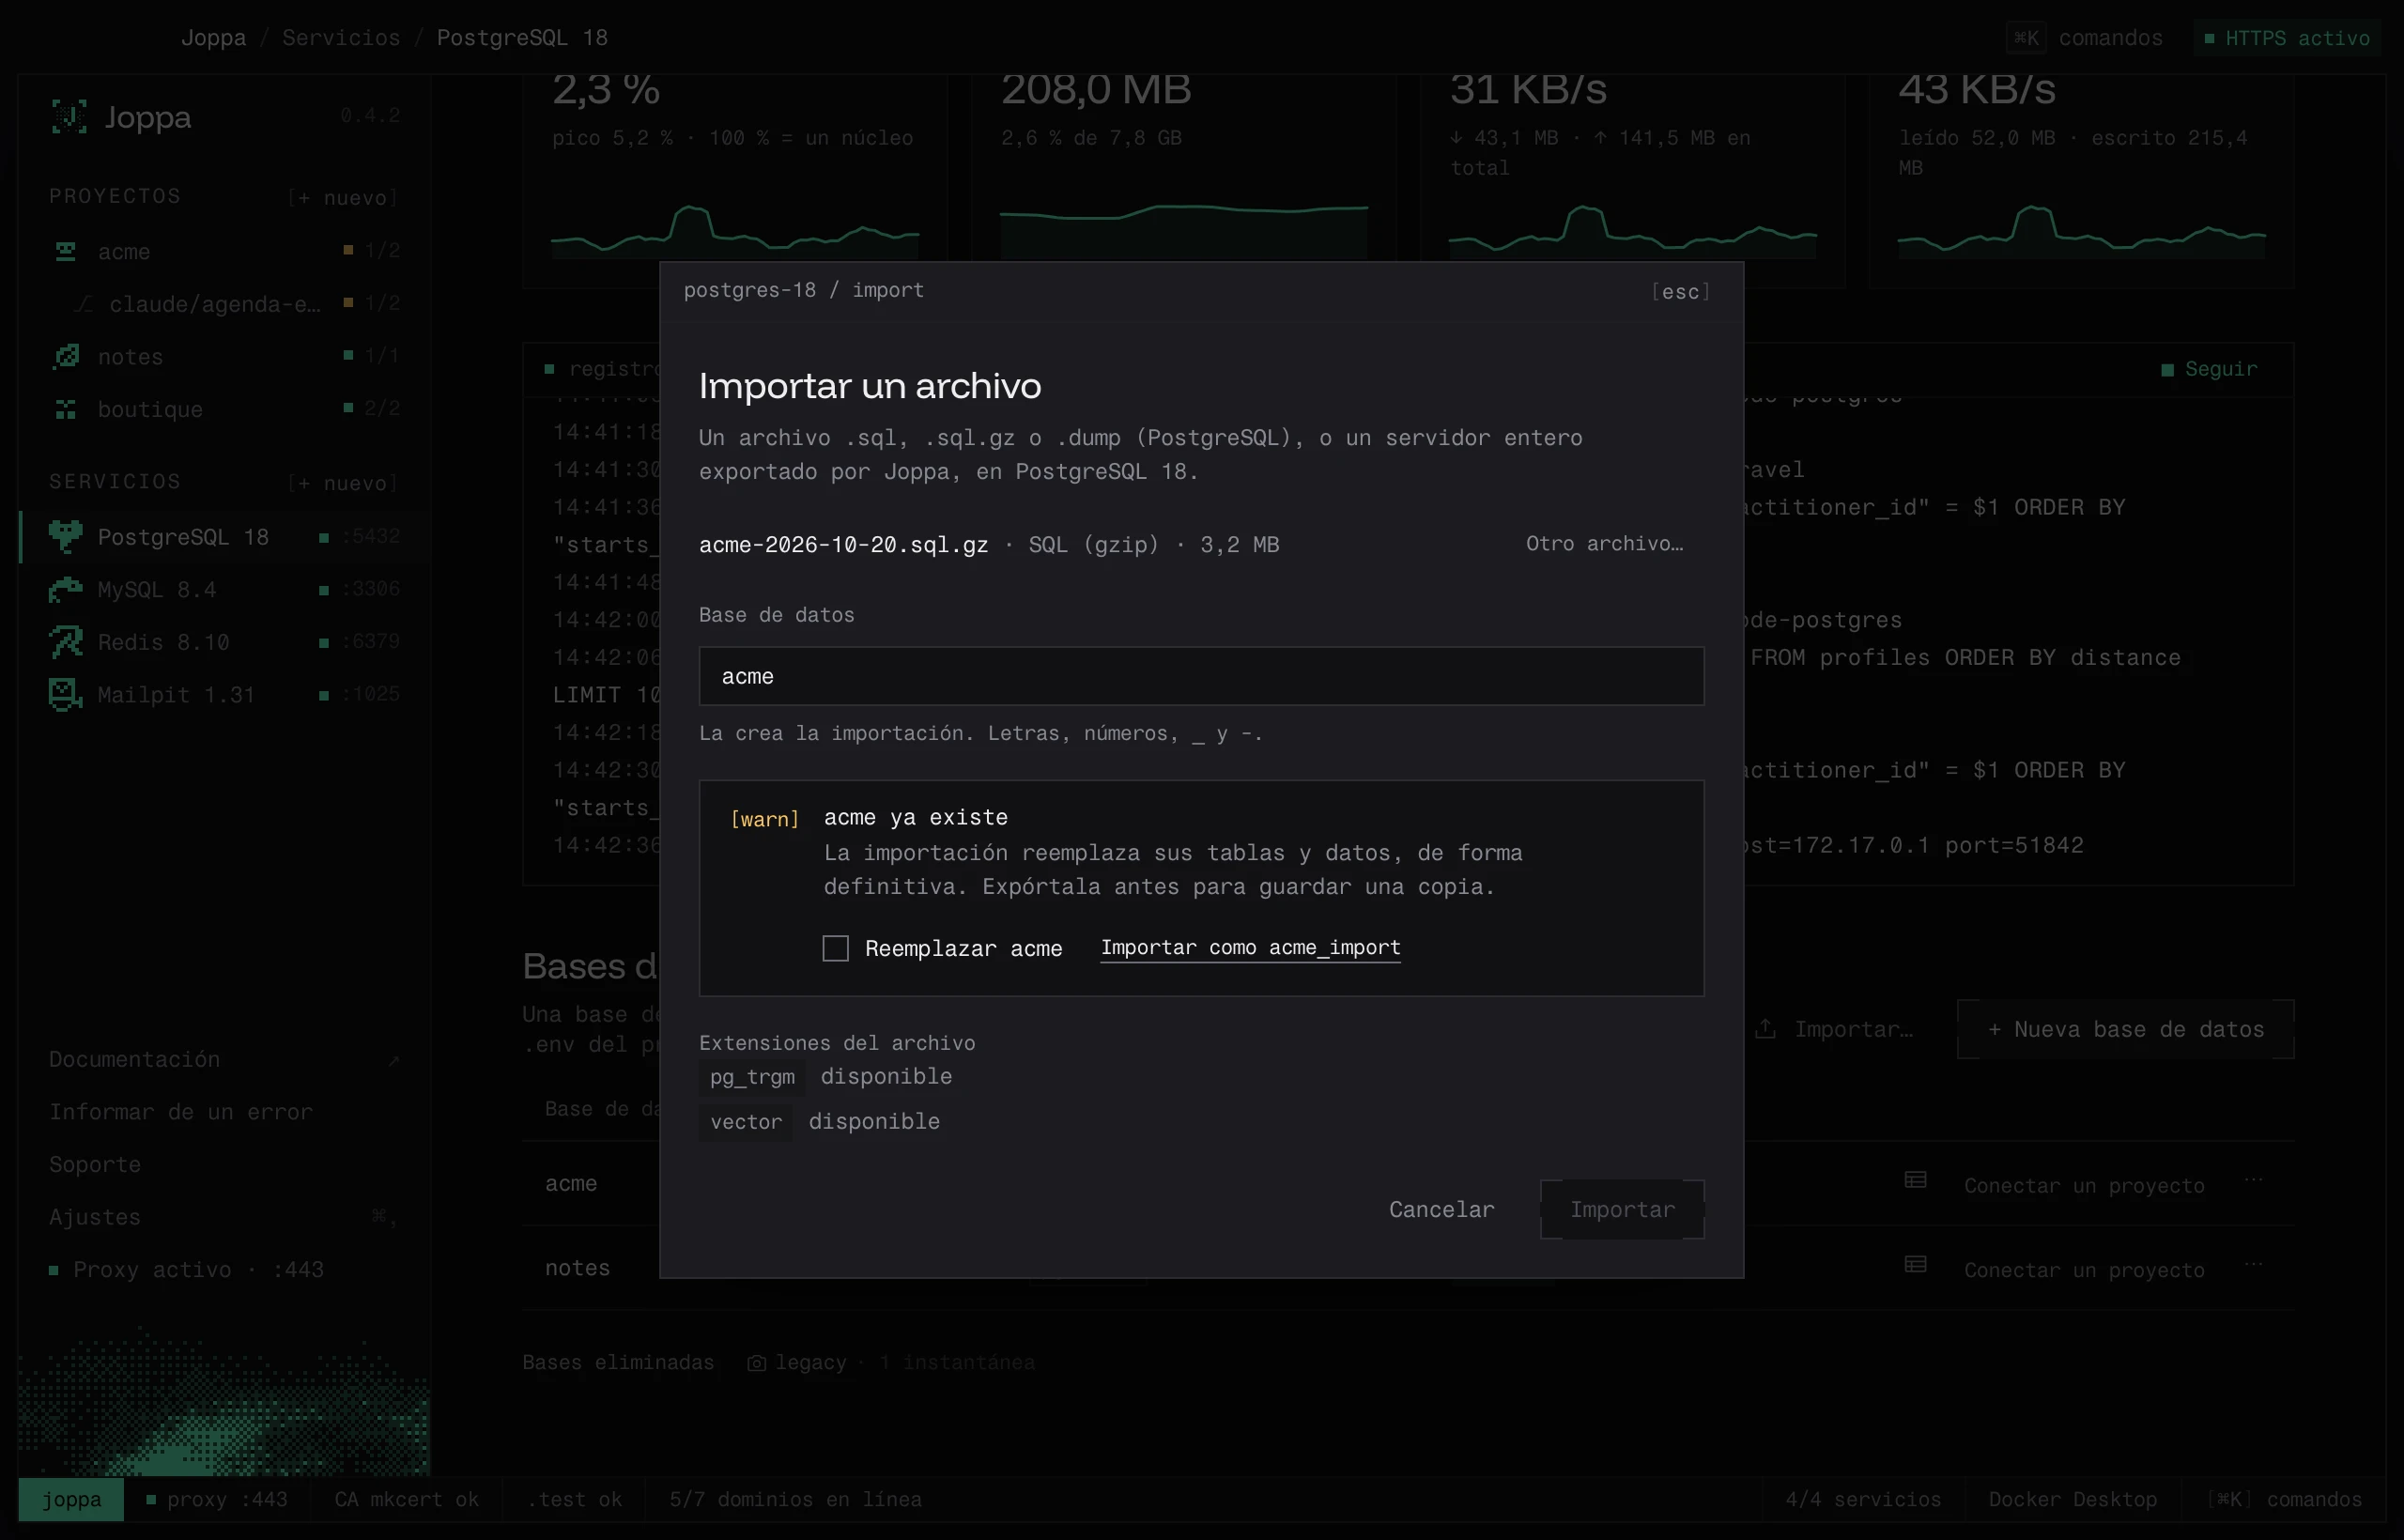The width and height of the screenshot is (2404, 1540).
Task: Click the table icon in the acme row
Action: pos(1915,1180)
